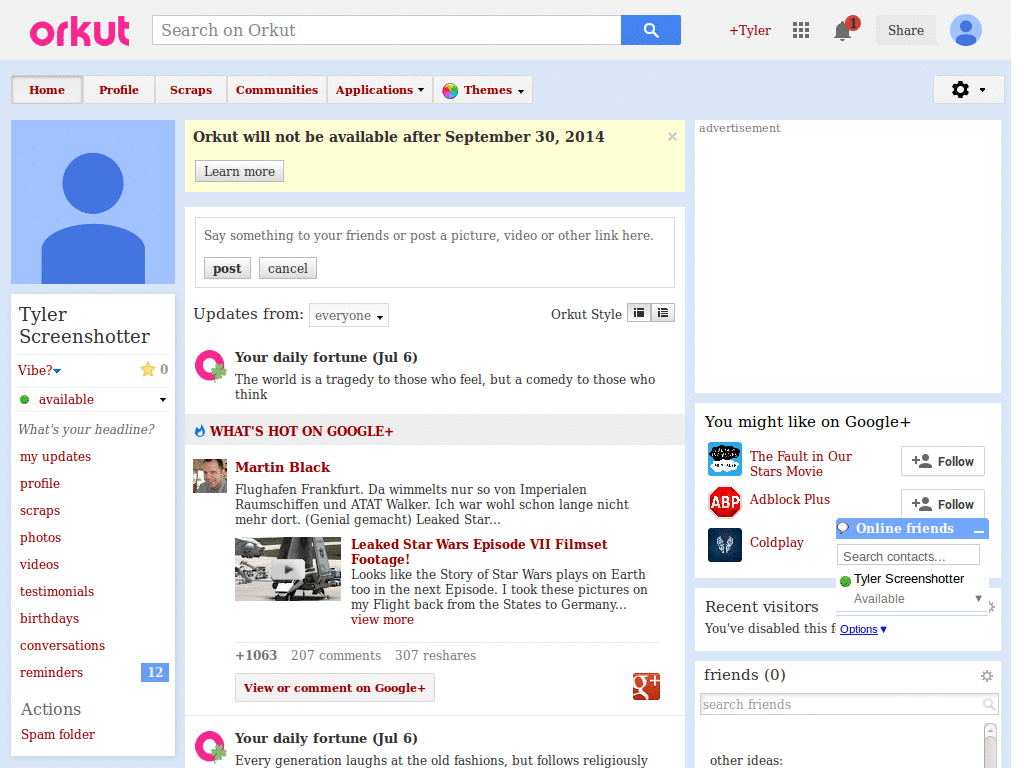Open the Martin Black name link
Screen dimensions: 1024x768
pos(282,468)
